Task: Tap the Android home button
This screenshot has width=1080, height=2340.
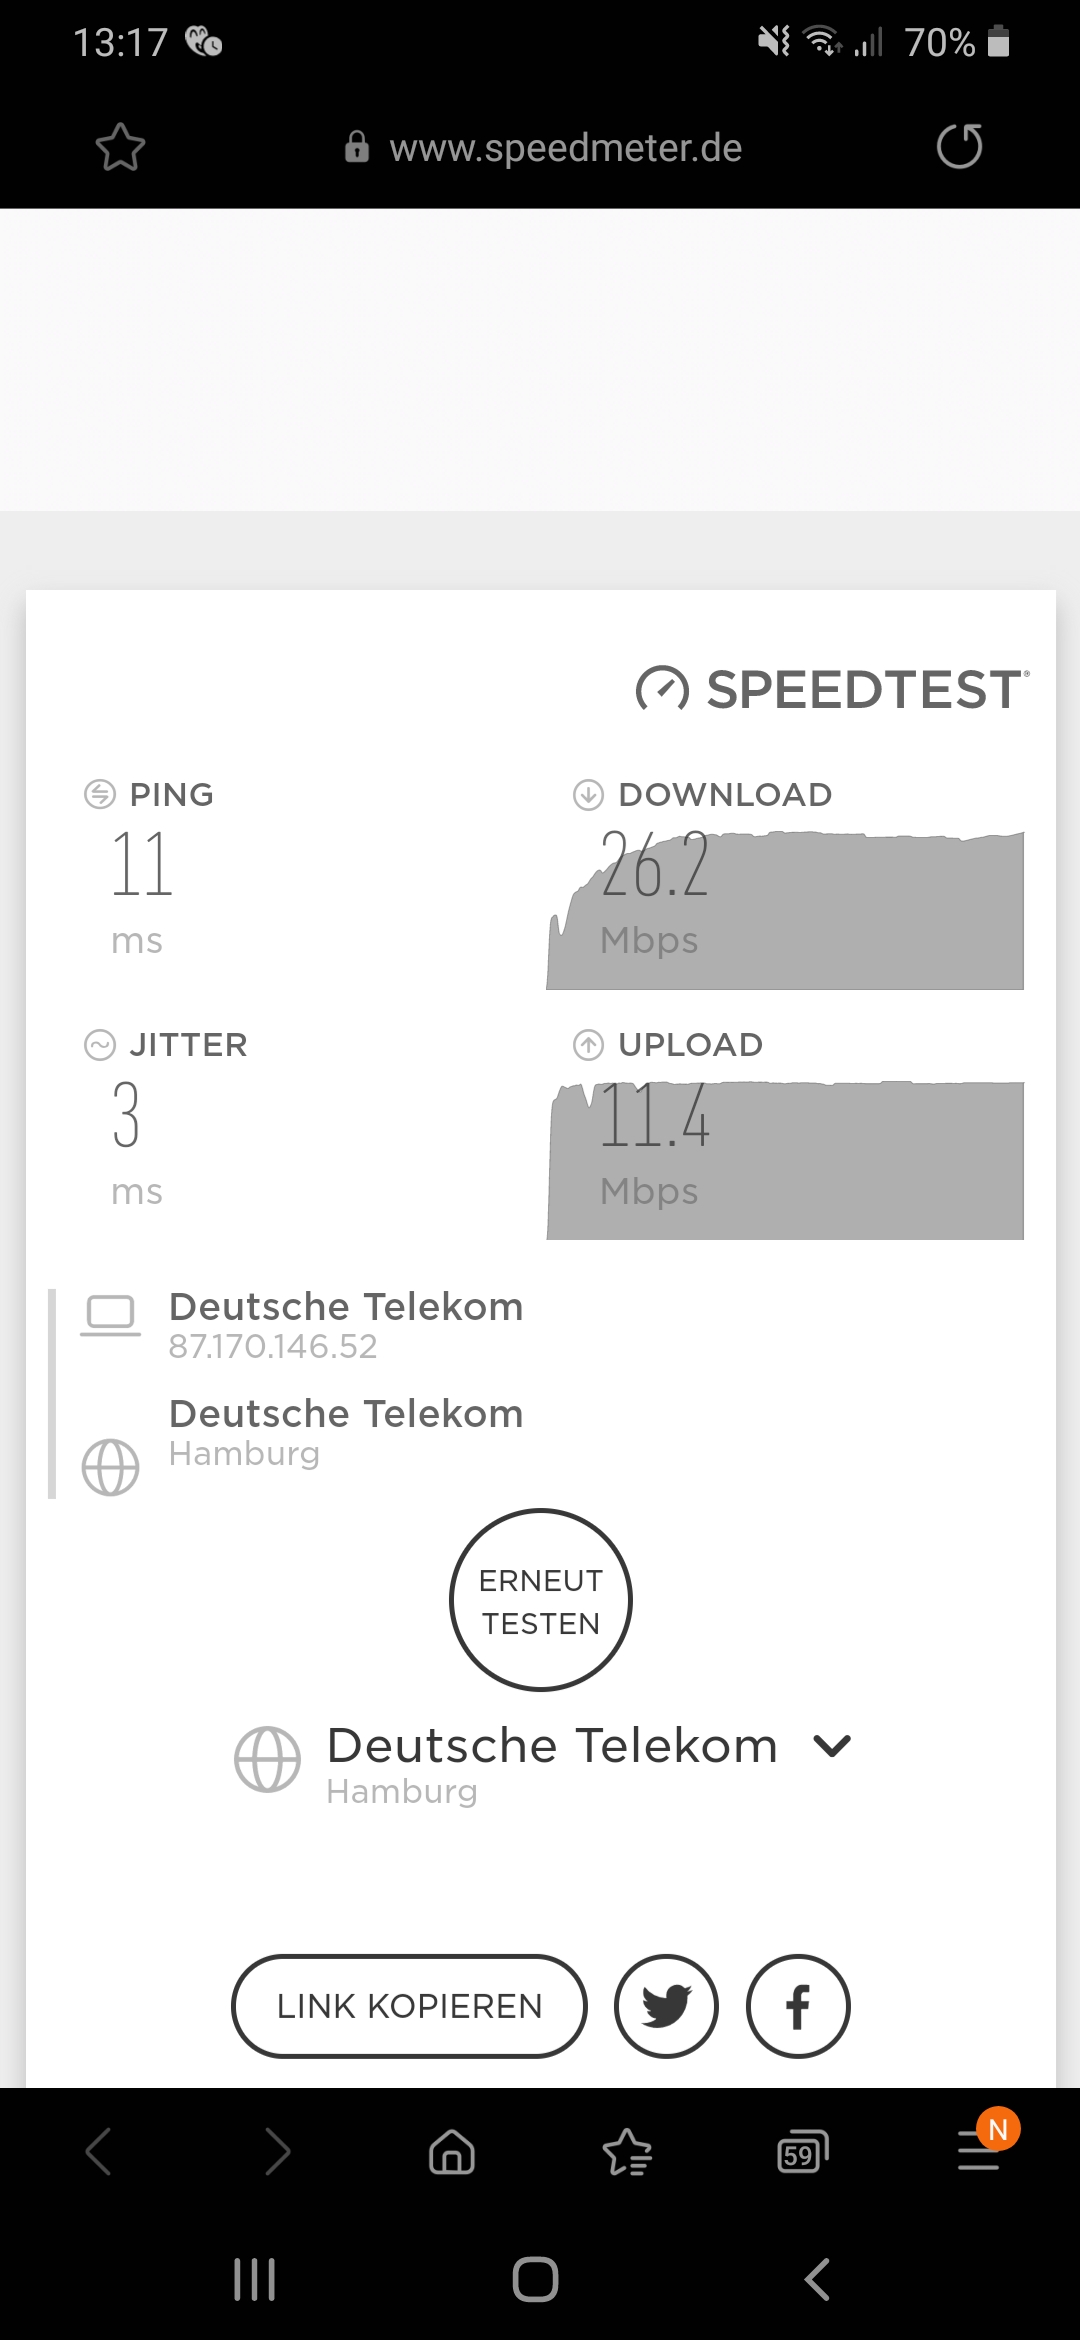Action: [x=535, y=2280]
